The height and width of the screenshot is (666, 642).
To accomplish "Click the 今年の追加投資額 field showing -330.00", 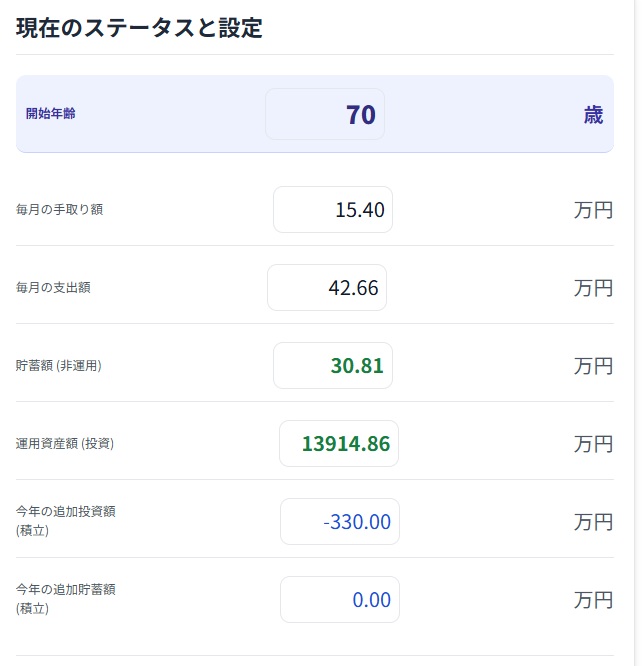I will tap(339, 522).
